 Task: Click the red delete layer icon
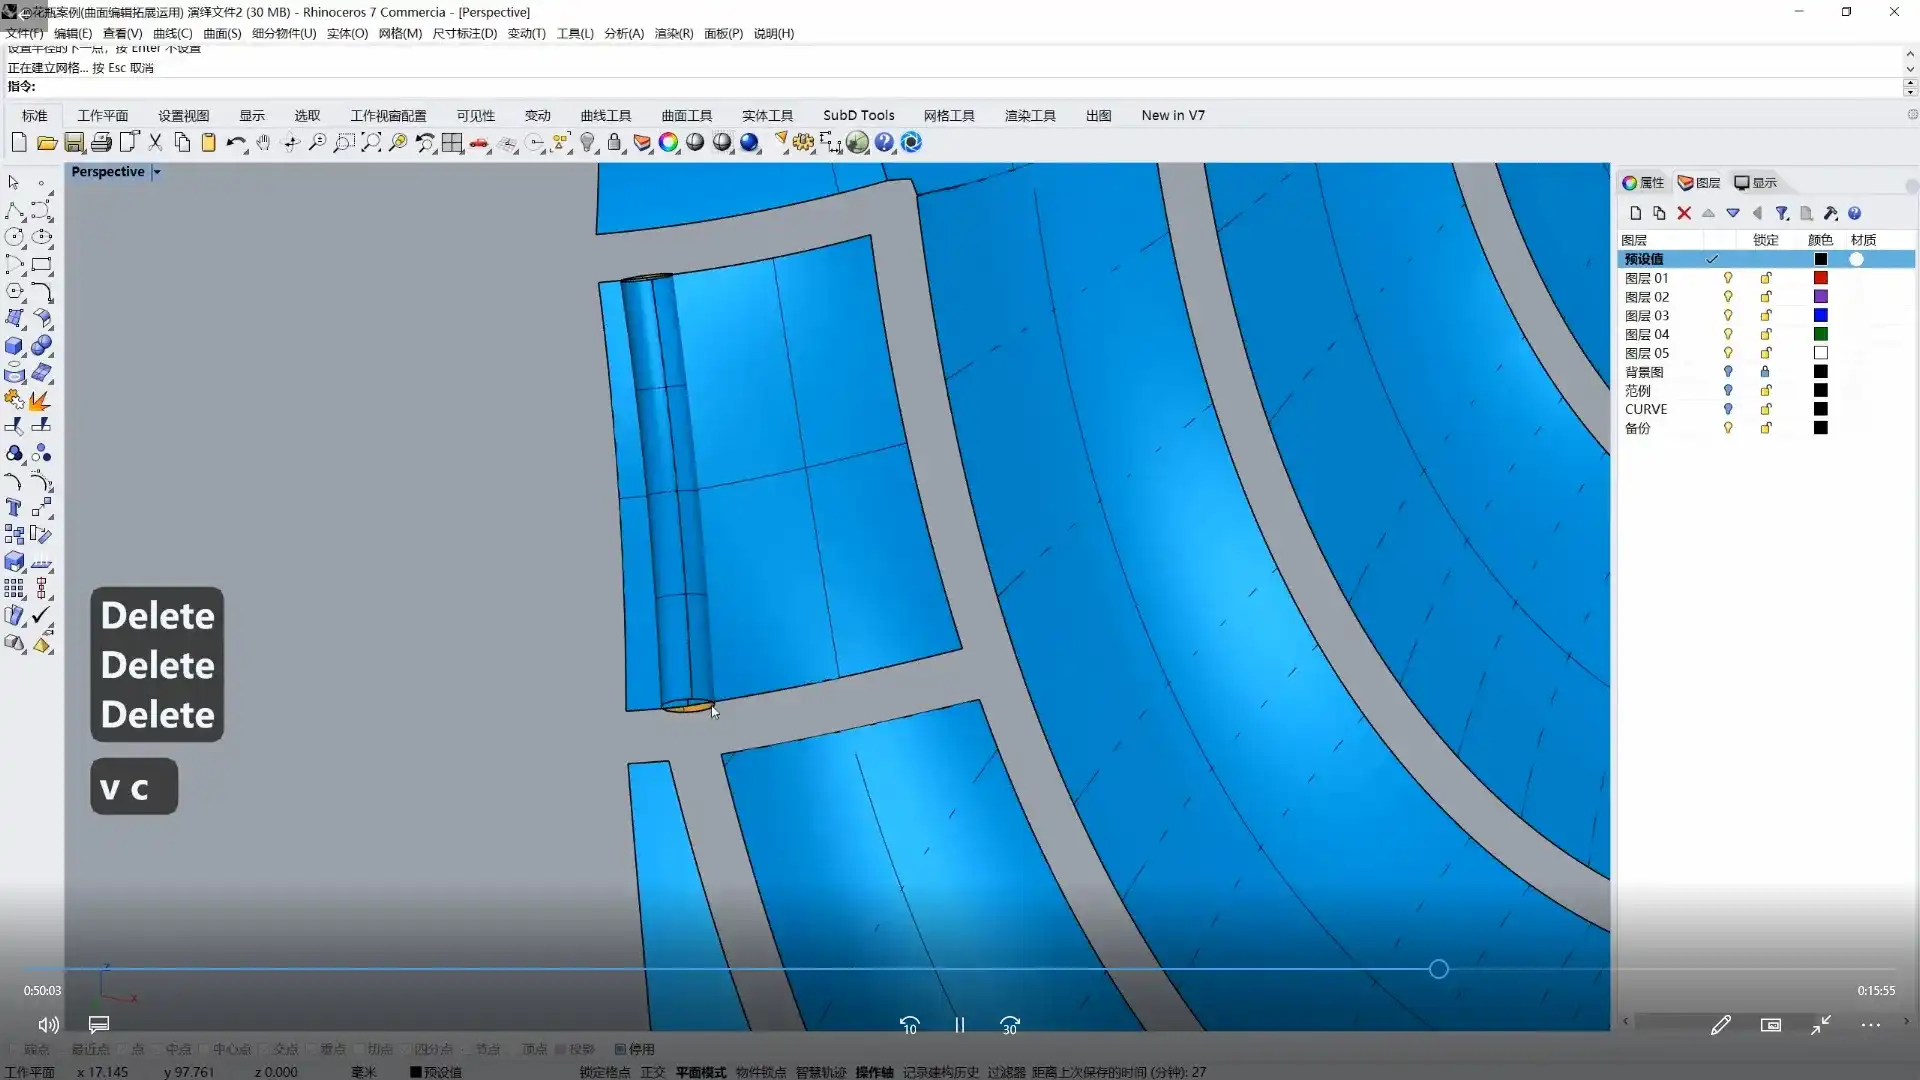click(1684, 213)
